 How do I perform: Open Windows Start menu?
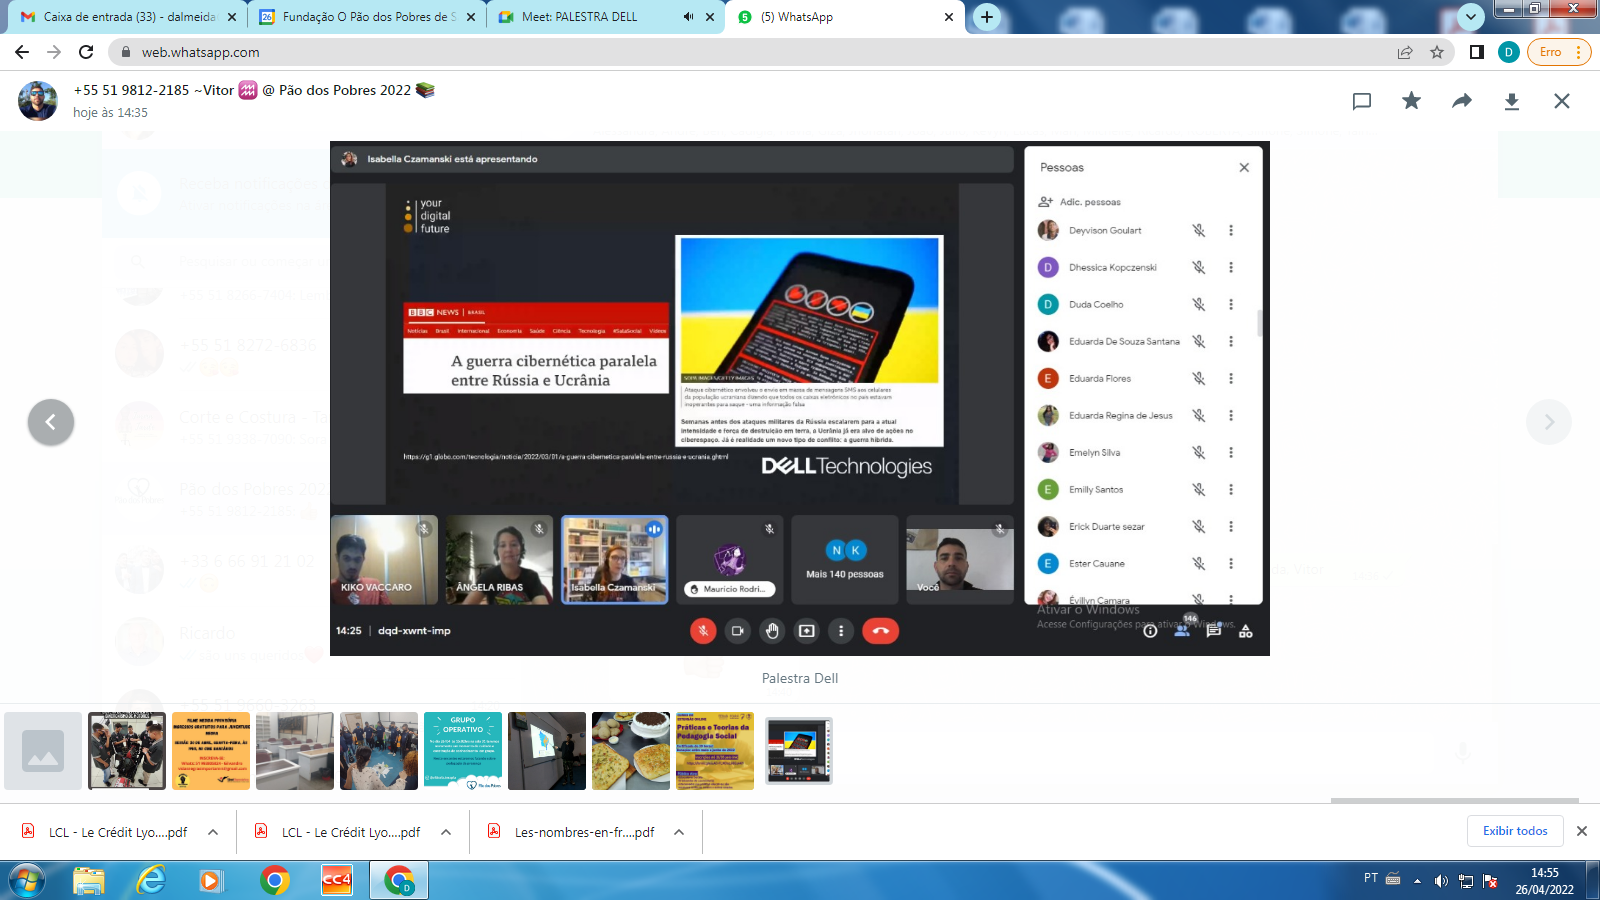click(28, 880)
